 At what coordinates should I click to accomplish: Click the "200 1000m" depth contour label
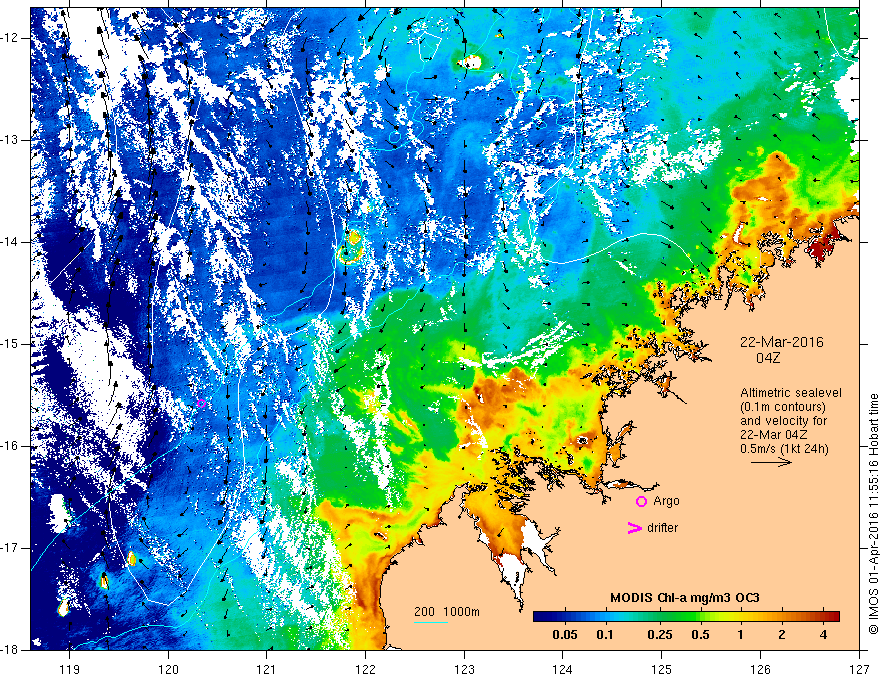click(x=447, y=612)
